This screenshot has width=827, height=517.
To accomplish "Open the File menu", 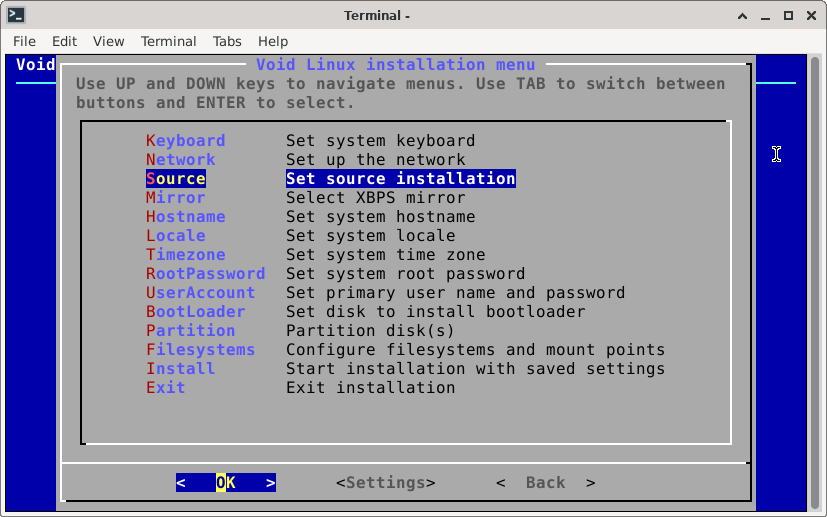I will 24,41.
